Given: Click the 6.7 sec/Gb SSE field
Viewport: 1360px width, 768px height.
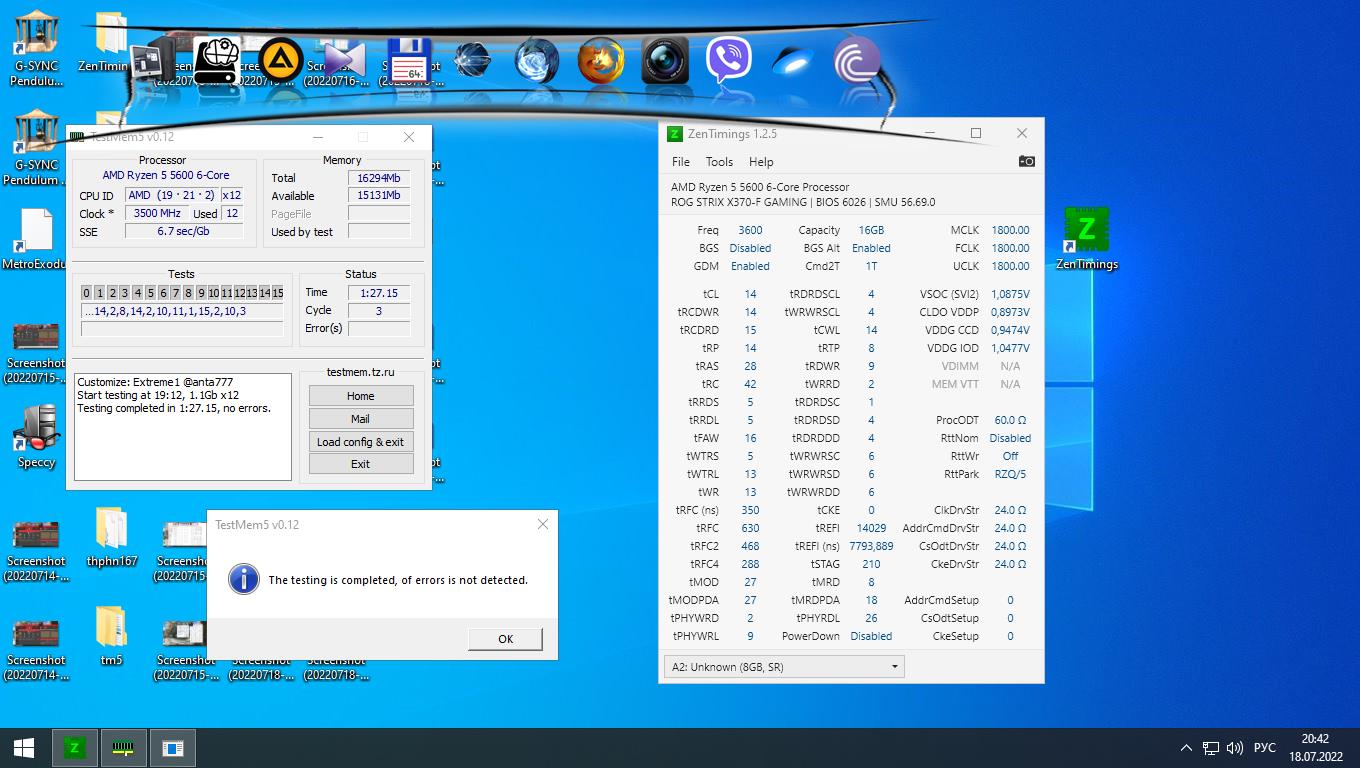Looking at the screenshot, I should (x=184, y=232).
